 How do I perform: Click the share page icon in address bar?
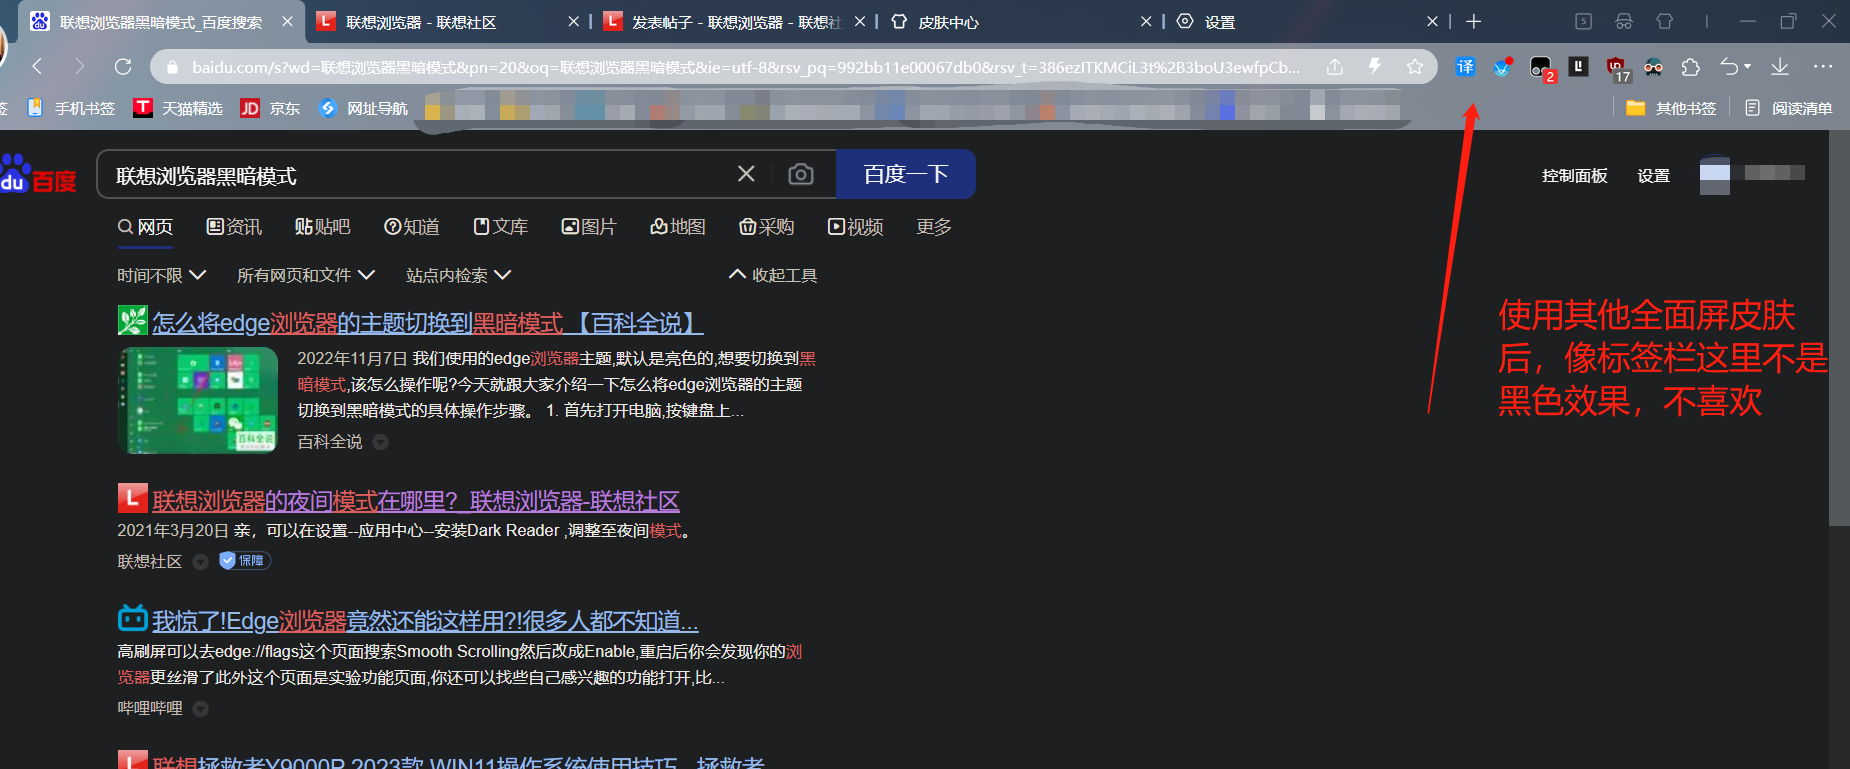[1335, 67]
